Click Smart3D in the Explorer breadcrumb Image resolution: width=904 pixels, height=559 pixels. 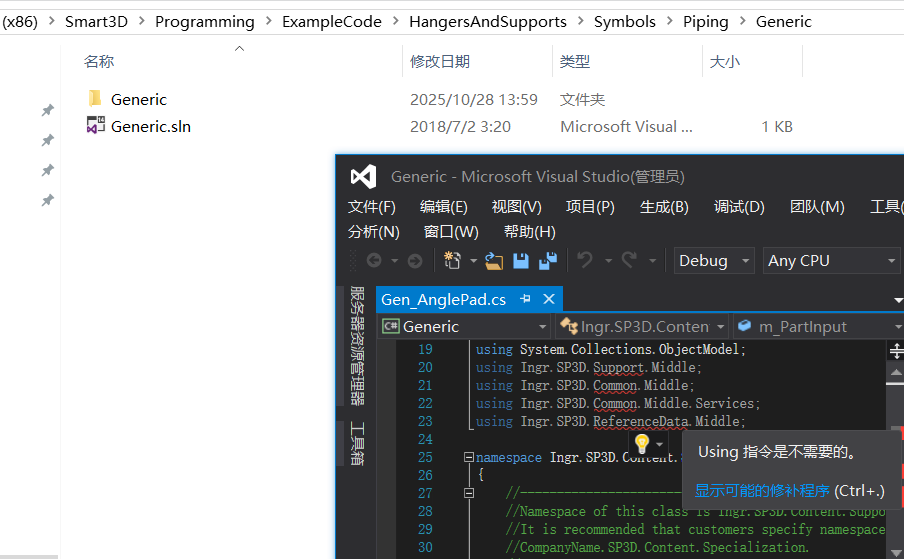pos(96,22)
